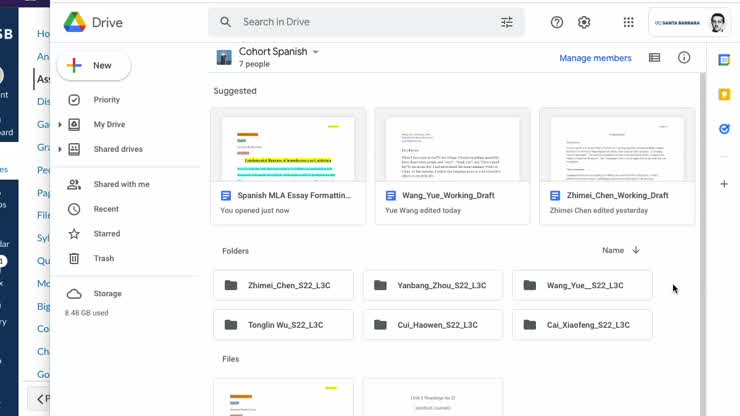740x416 pixels.
Task: Expand Shared drives tree arrow
Action: [60, 149]
